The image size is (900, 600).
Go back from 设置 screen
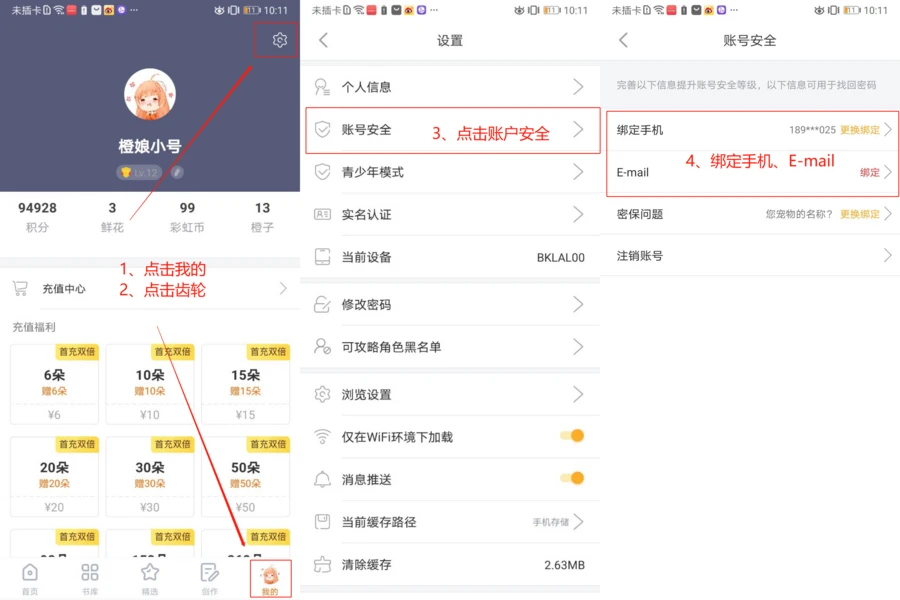click(x=324, y=40)
